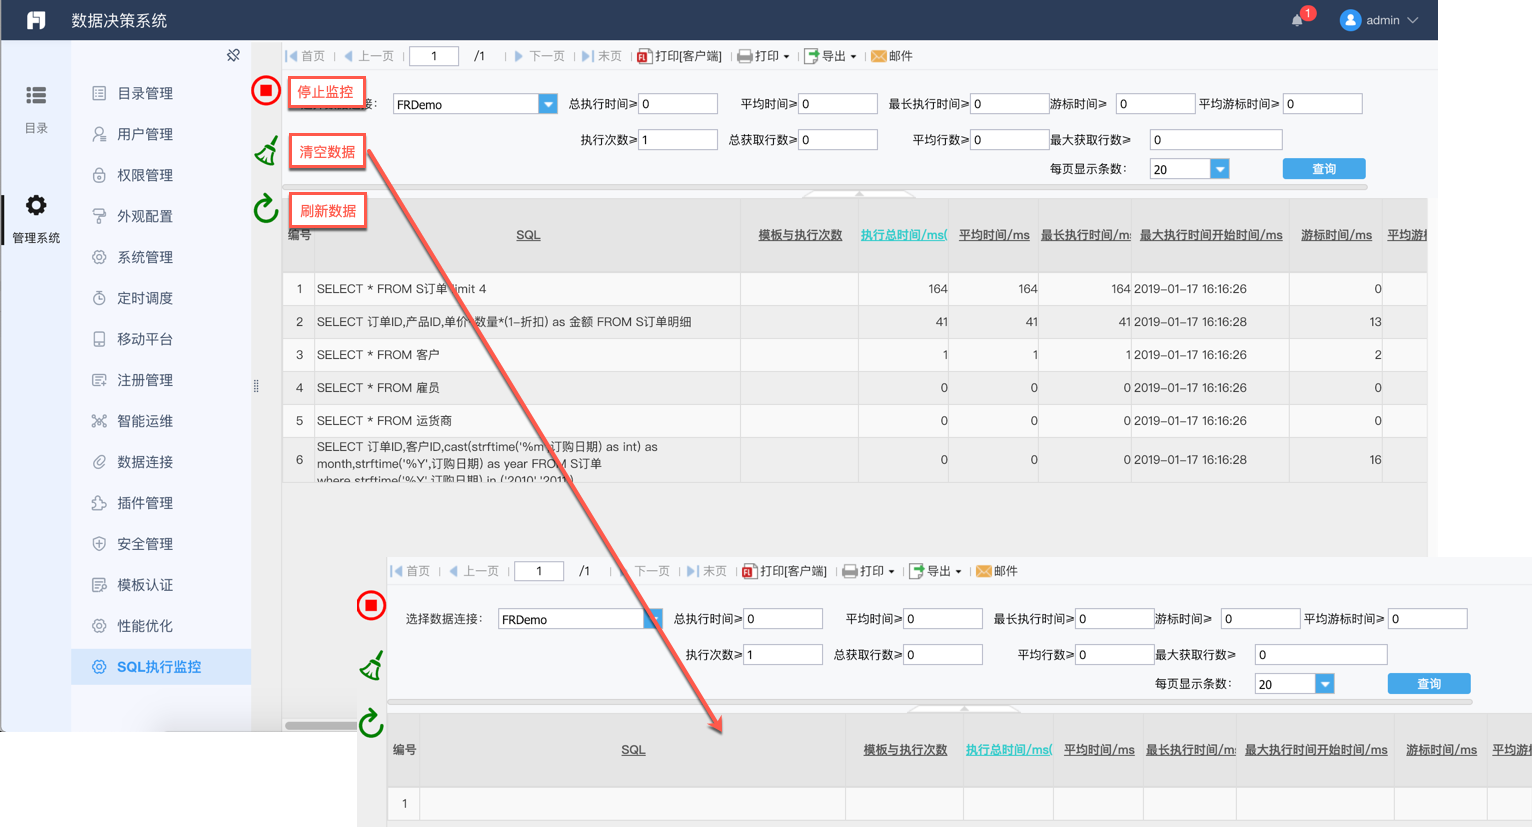Click 邮件 in lower toolbar

(x=997, y=571)
